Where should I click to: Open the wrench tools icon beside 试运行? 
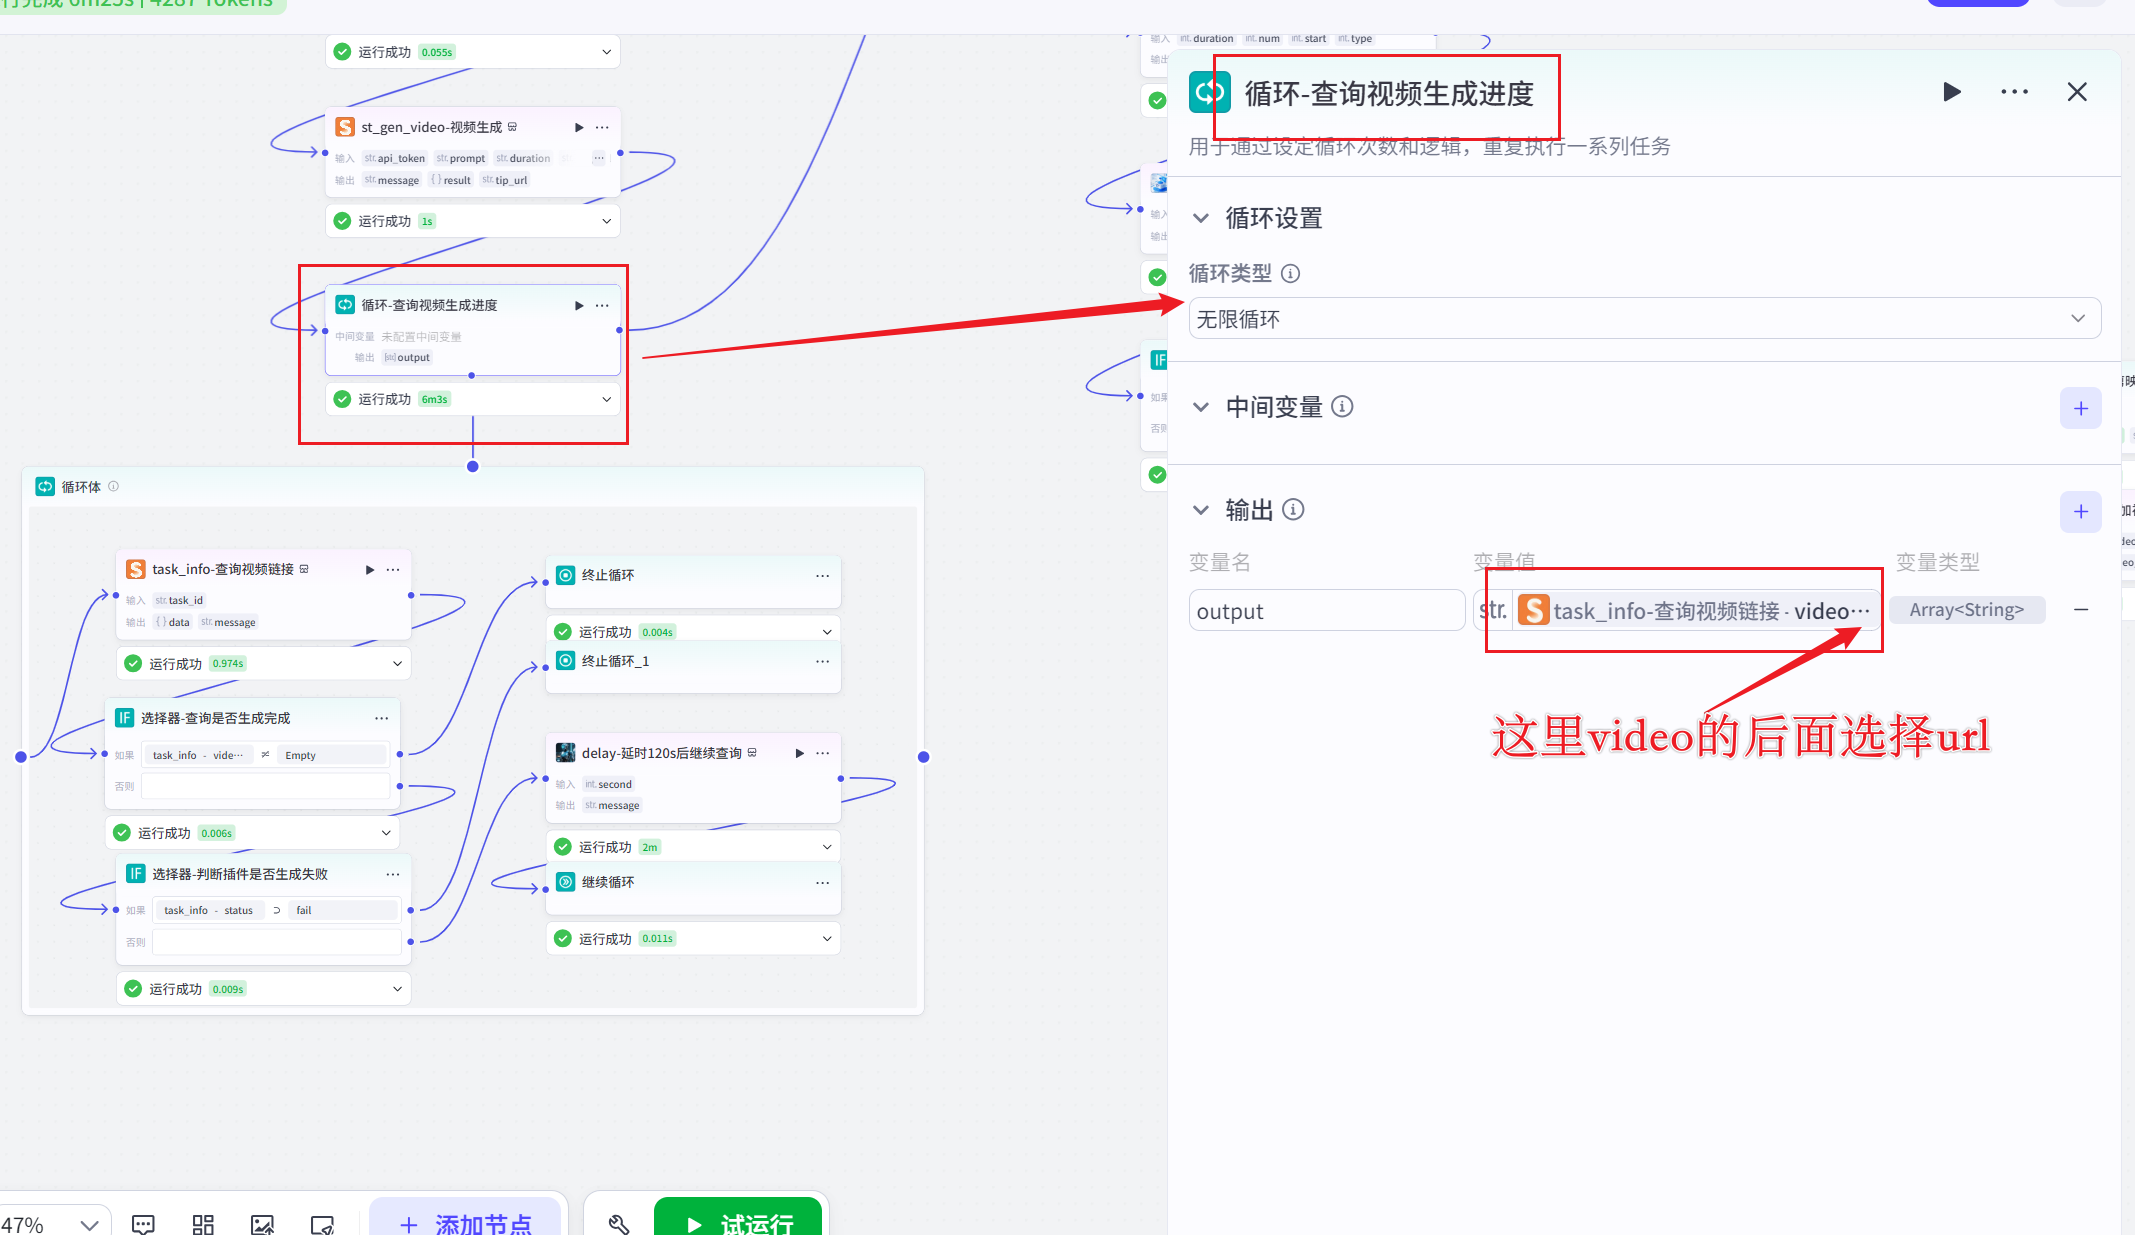click(619, 1222)
